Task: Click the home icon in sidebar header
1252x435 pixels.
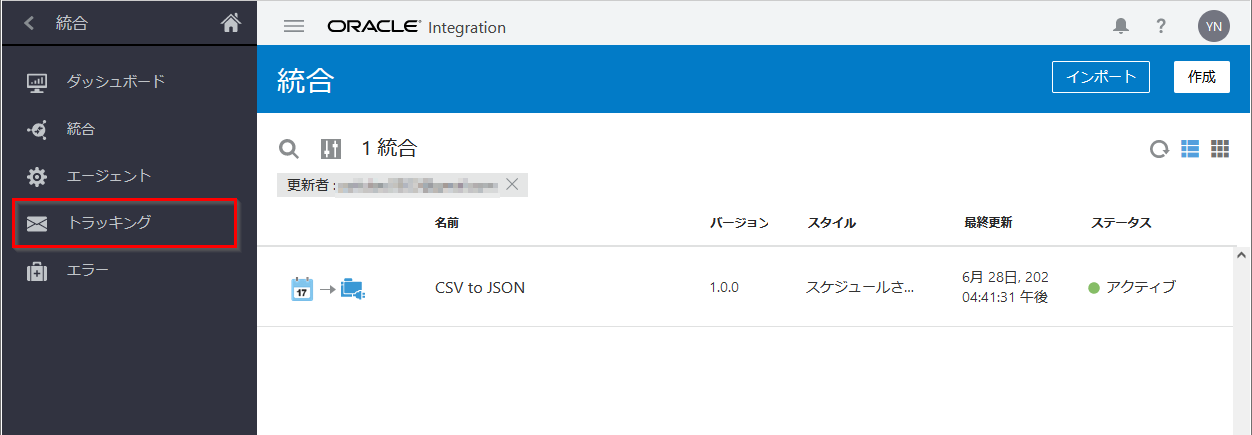Action: click(x=231, y=23)
